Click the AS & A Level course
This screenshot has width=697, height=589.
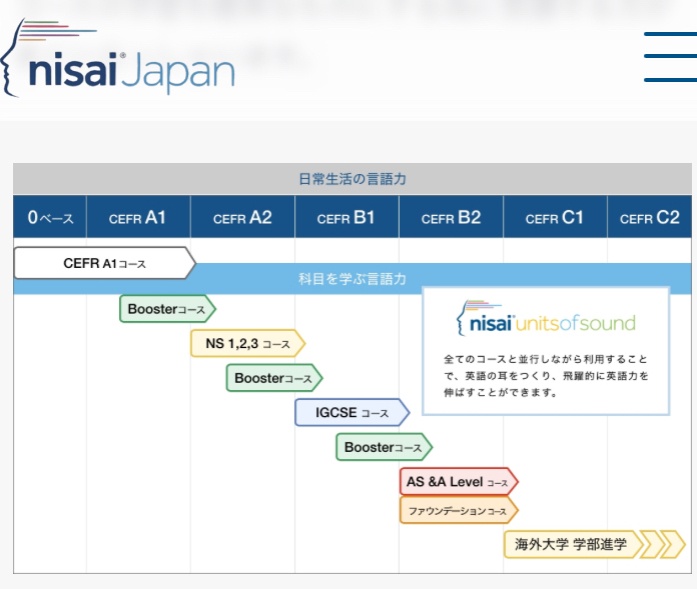457,482
